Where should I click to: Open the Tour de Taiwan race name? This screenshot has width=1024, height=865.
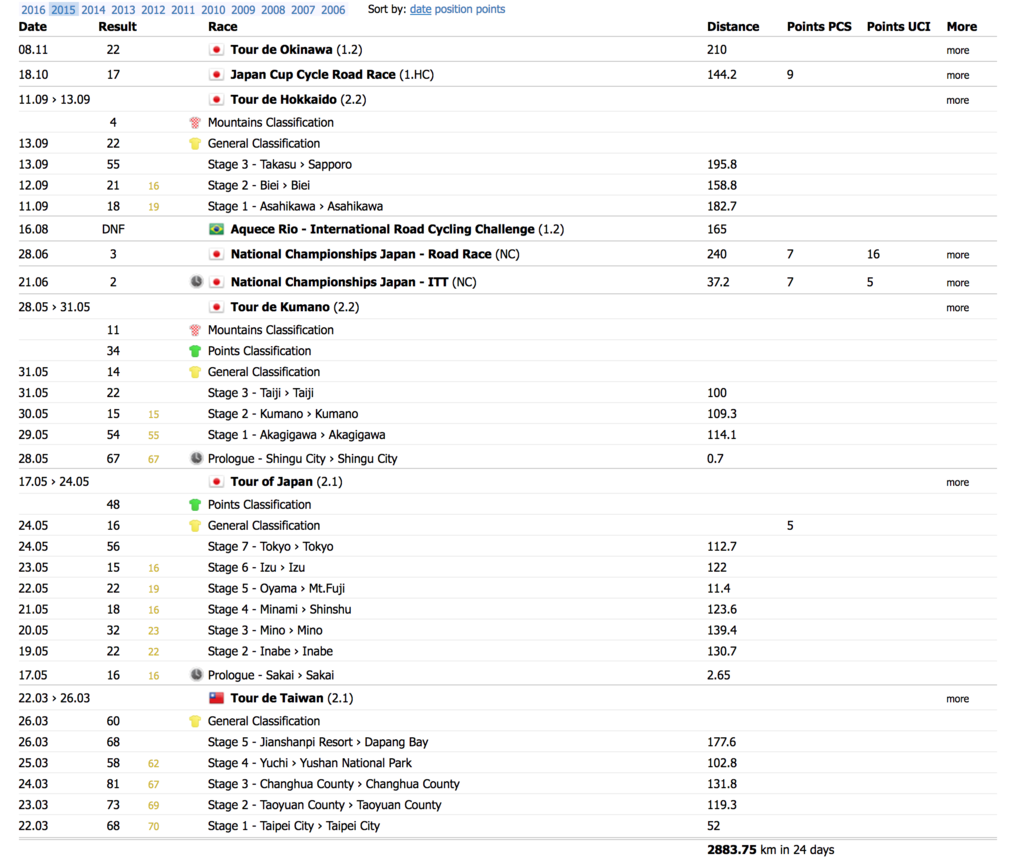point(277,698)
